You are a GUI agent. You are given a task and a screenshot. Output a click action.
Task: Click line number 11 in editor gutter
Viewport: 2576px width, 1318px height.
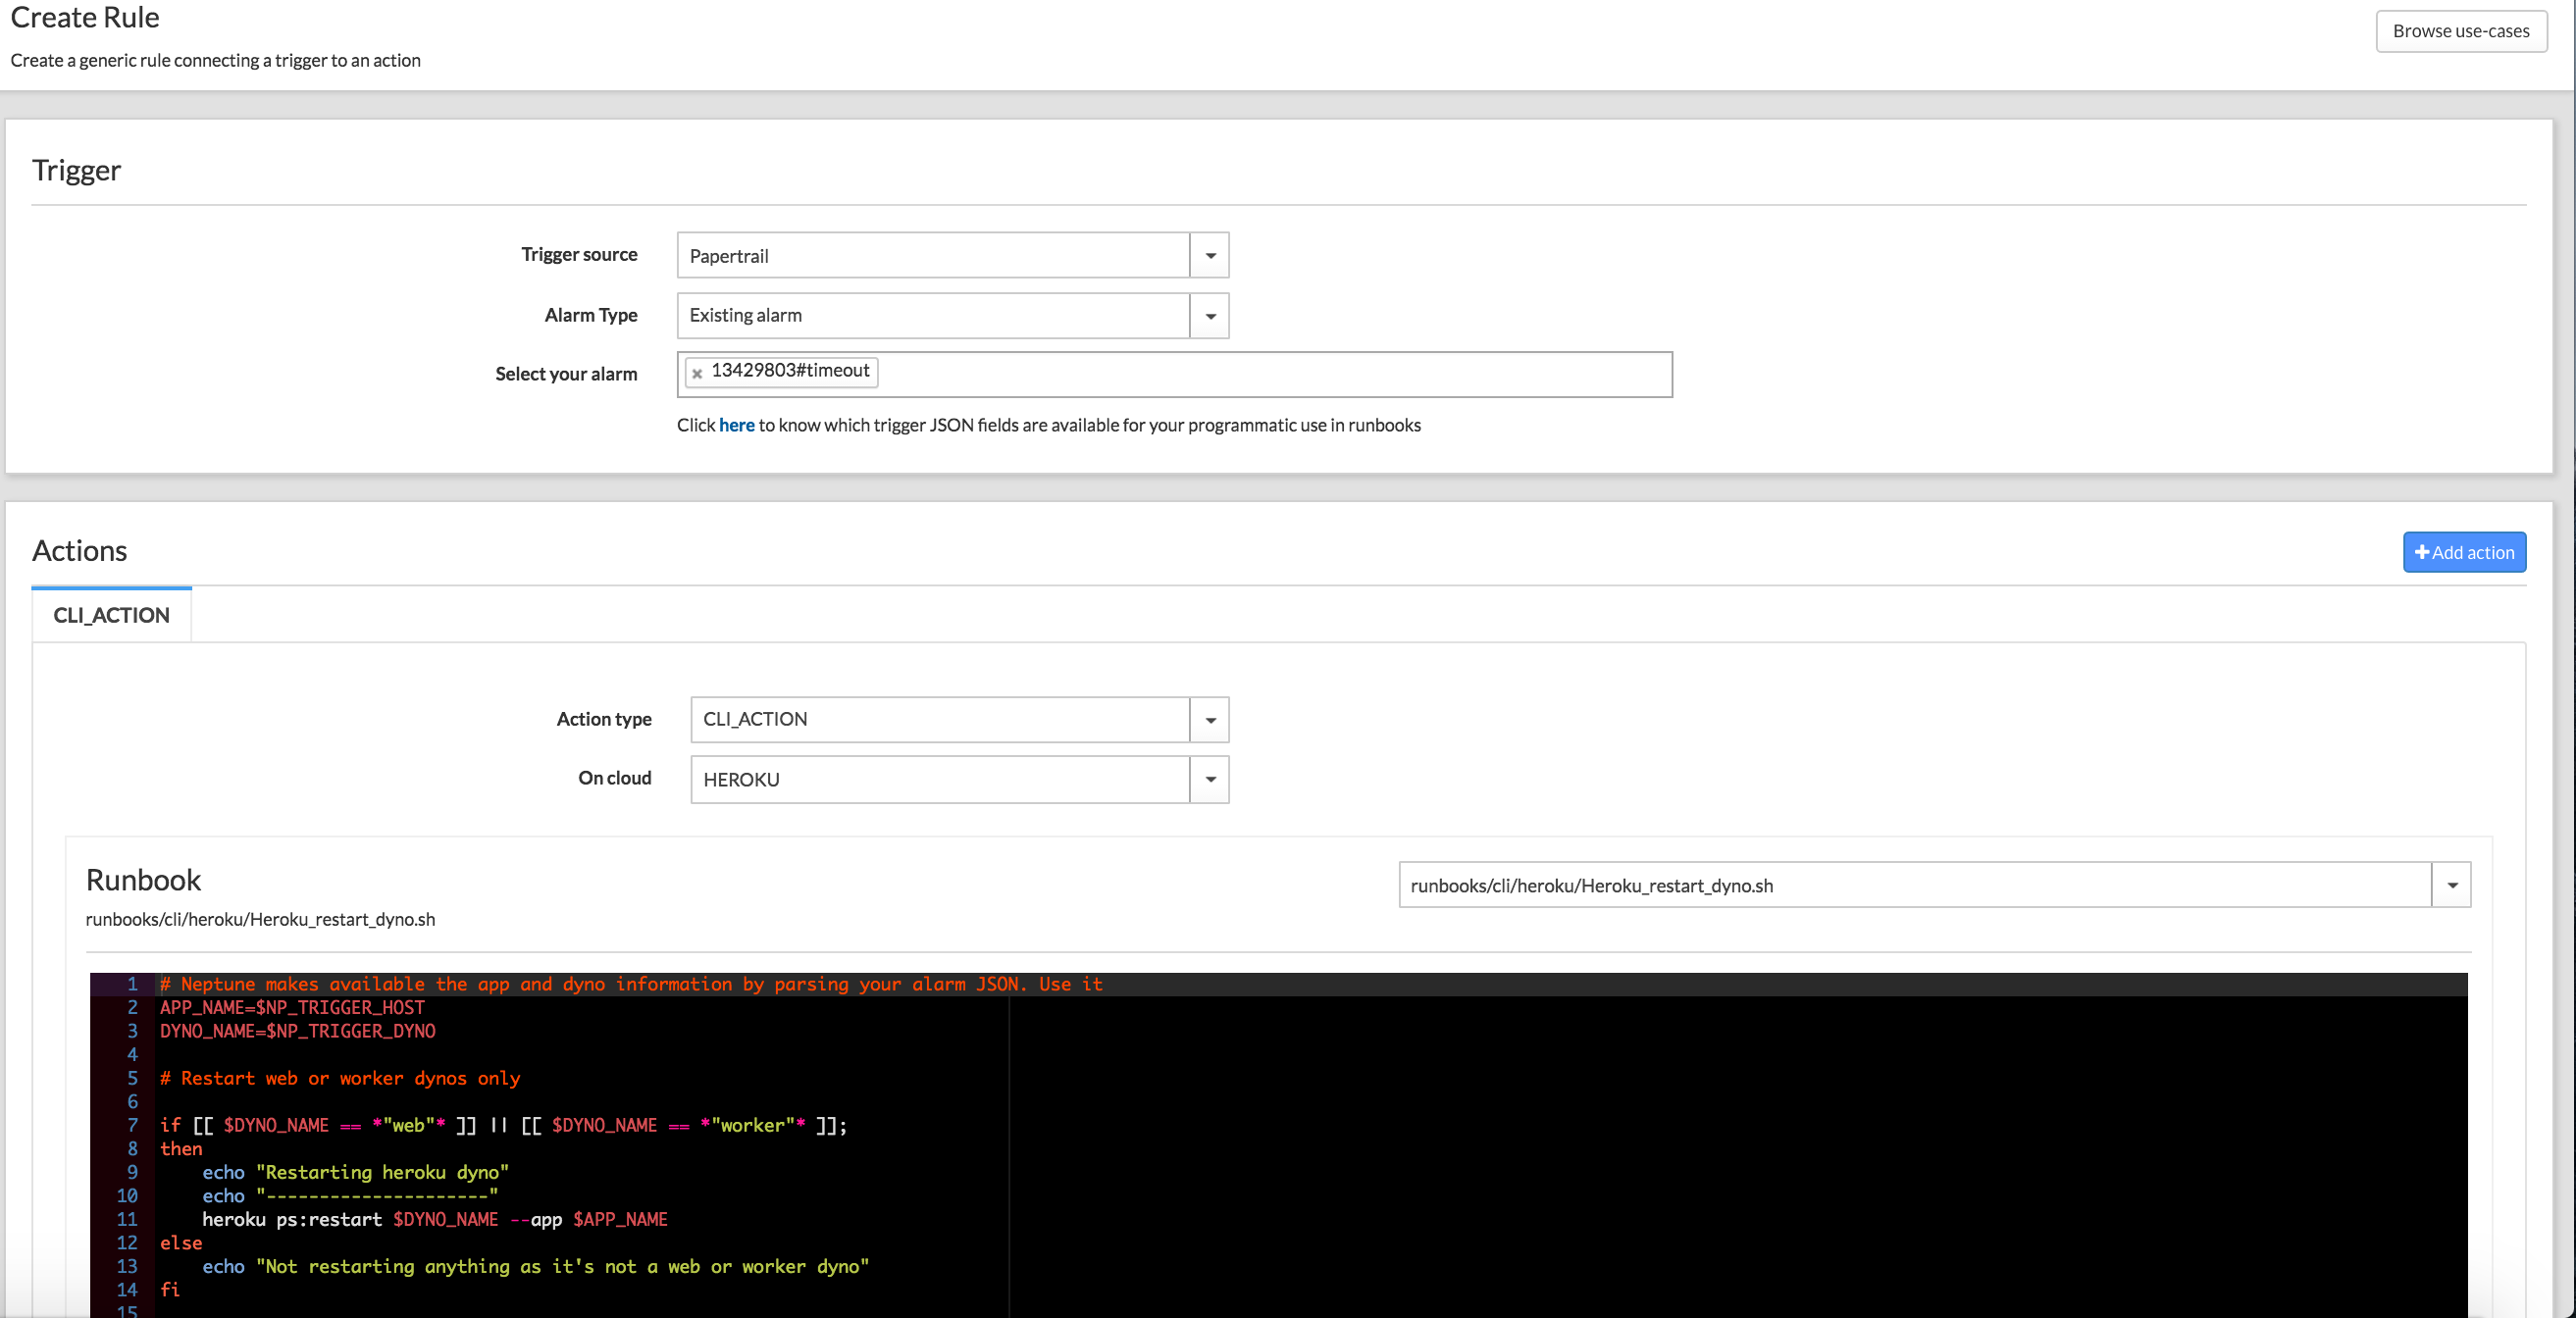pos(127,1219)
